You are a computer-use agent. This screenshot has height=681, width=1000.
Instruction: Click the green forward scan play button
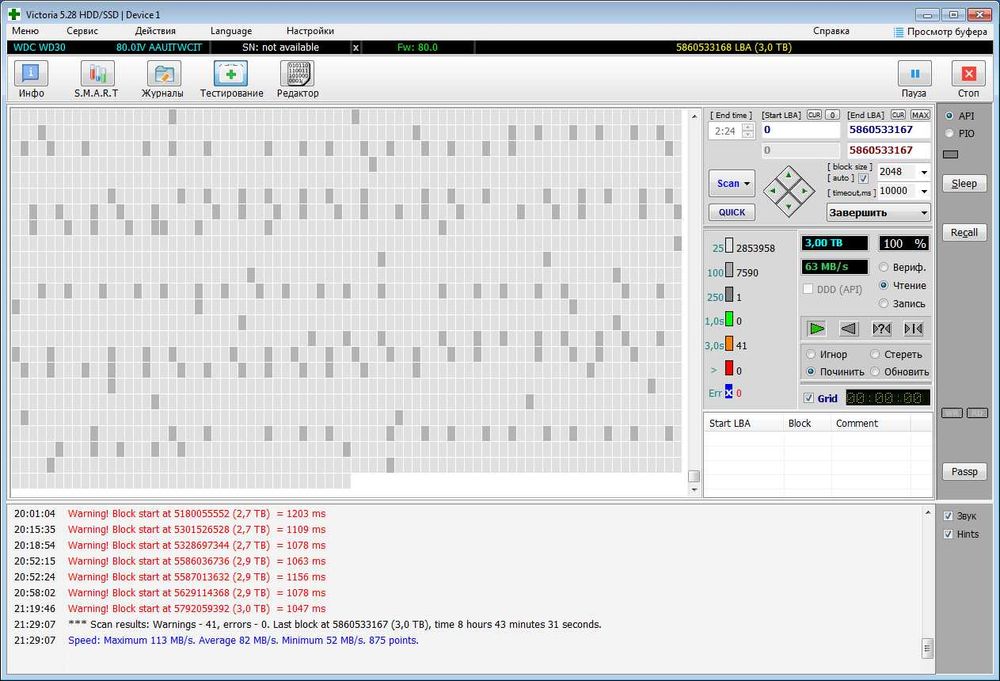pyautogui.click(x=816, y=328)
